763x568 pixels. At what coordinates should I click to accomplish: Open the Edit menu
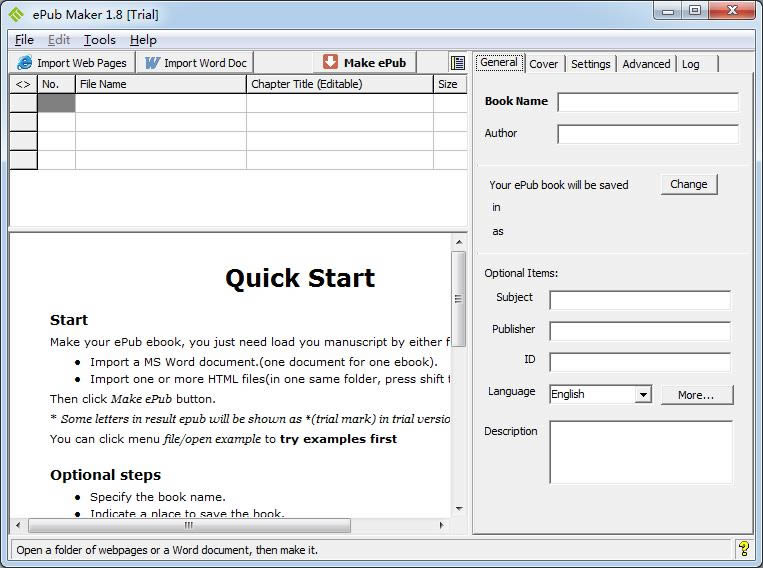click(x=59, y=40)
